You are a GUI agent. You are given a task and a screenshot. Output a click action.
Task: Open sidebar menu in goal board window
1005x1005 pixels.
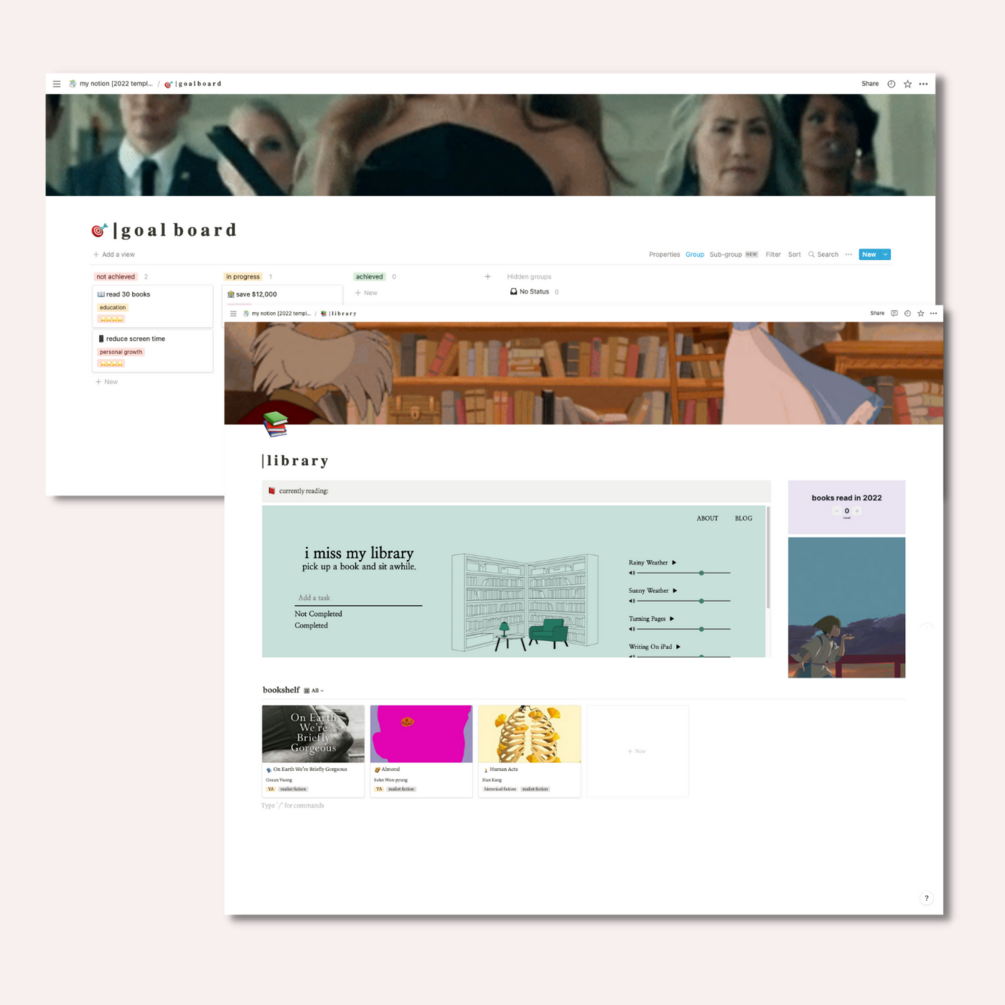(56, 84)
